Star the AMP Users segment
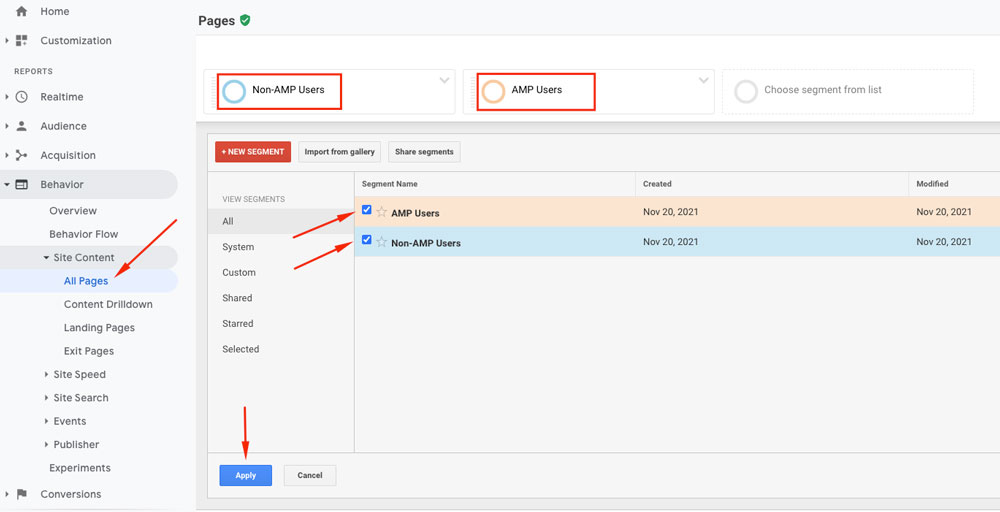 coord(381,212)
